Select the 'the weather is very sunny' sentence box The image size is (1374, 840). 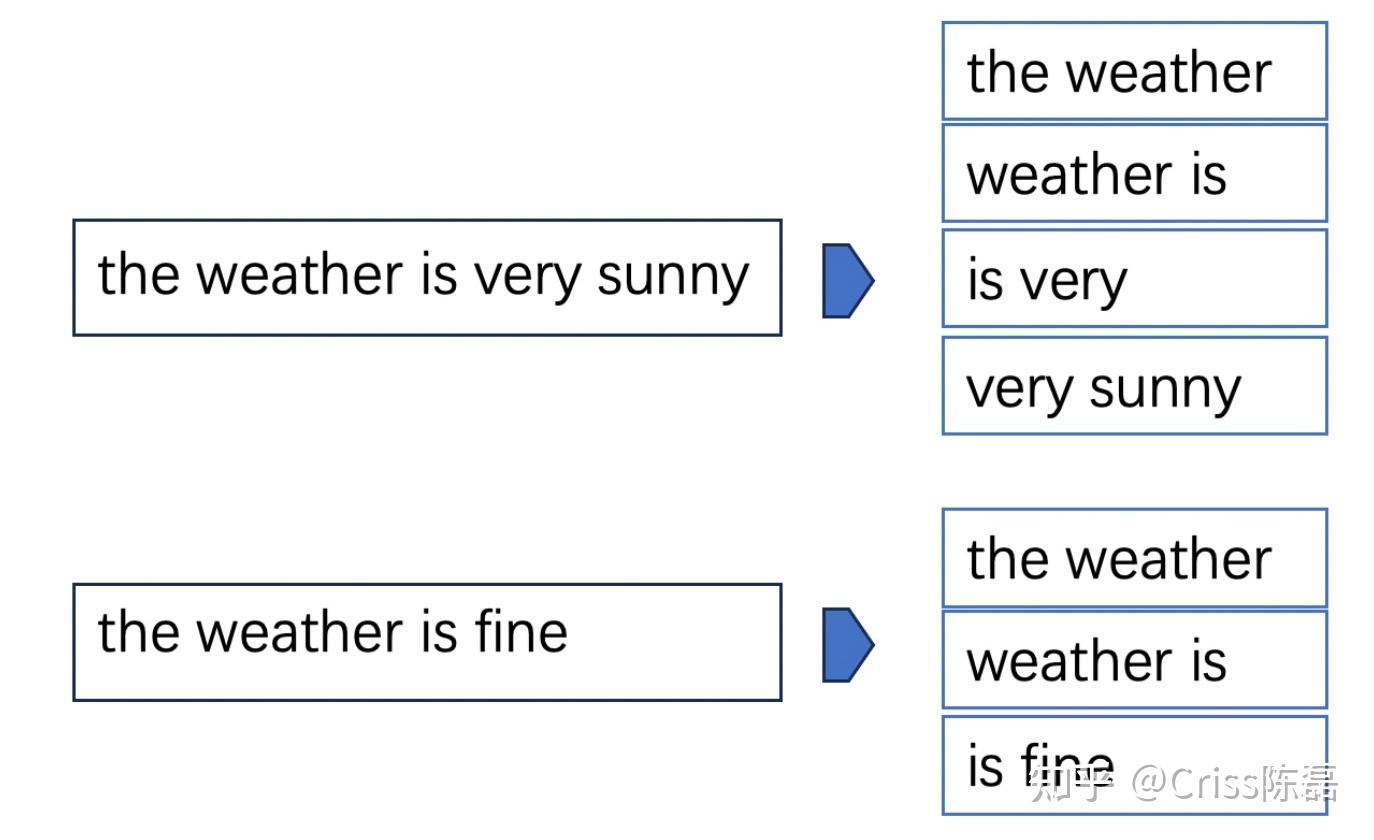click(426, 277)
